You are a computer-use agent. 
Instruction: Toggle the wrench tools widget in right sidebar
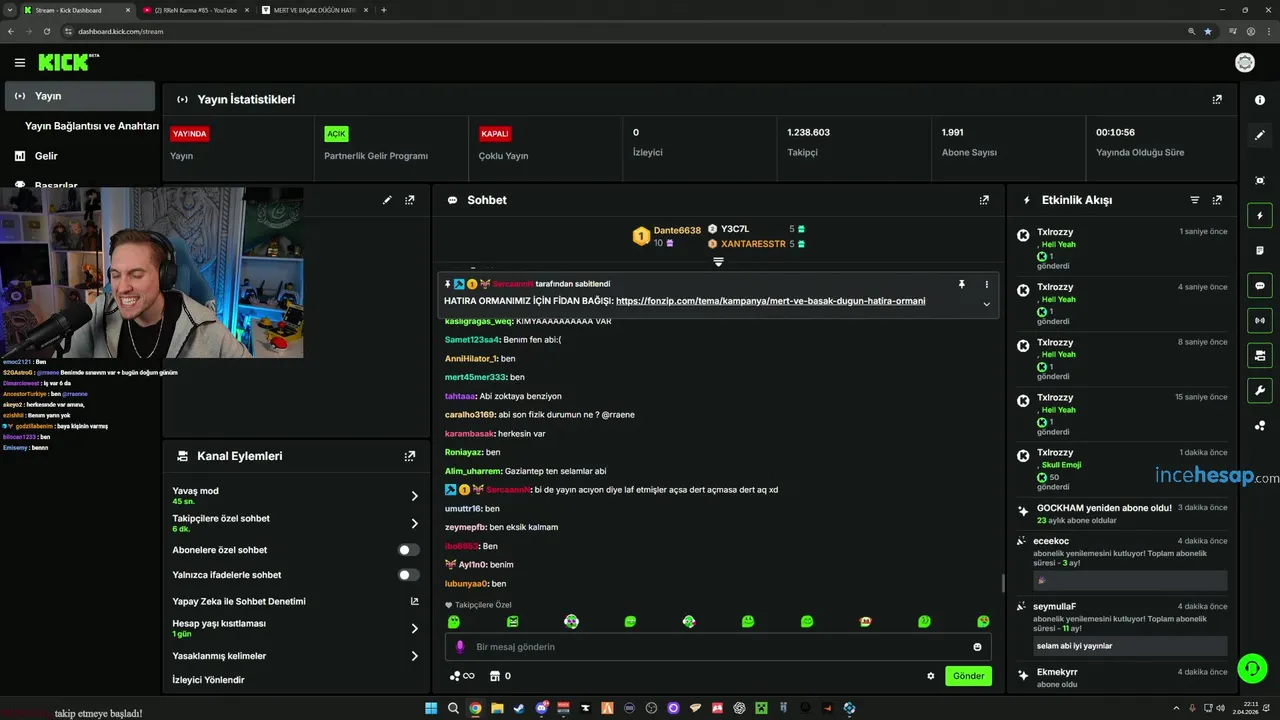[x=1260, y=390]
